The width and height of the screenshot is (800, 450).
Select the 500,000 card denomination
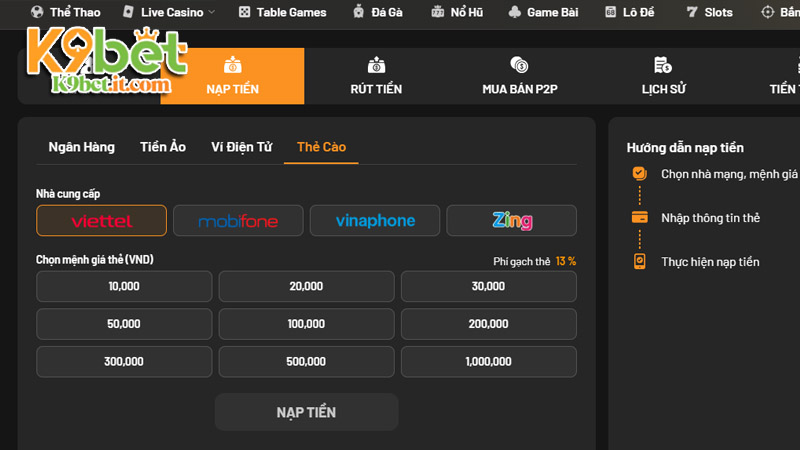tap(306, 362)
